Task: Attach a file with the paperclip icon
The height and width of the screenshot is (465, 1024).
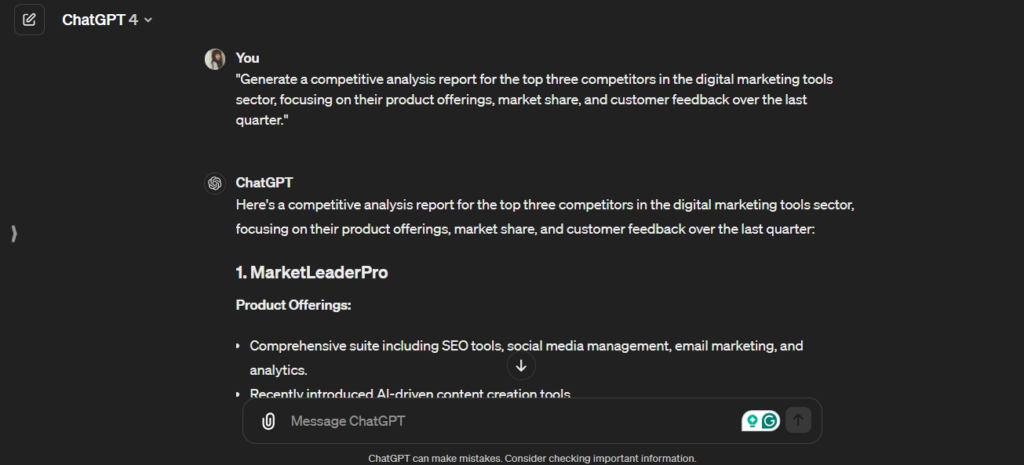Action: point(268,421)
